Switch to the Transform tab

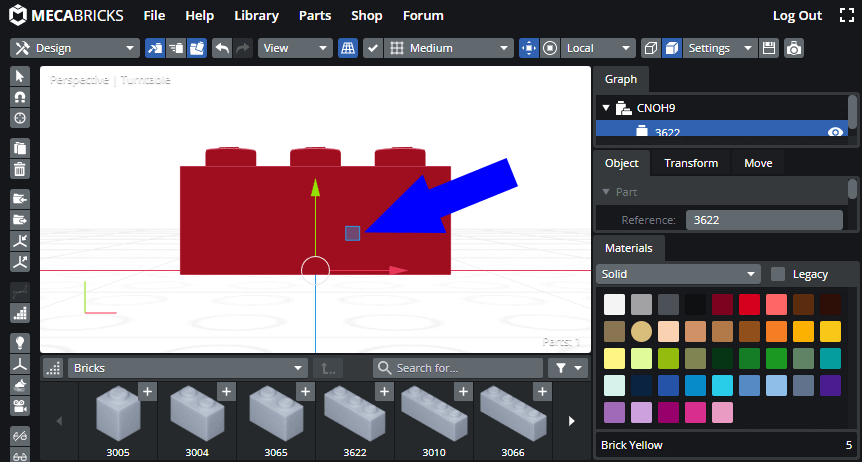tap(691, 163)
